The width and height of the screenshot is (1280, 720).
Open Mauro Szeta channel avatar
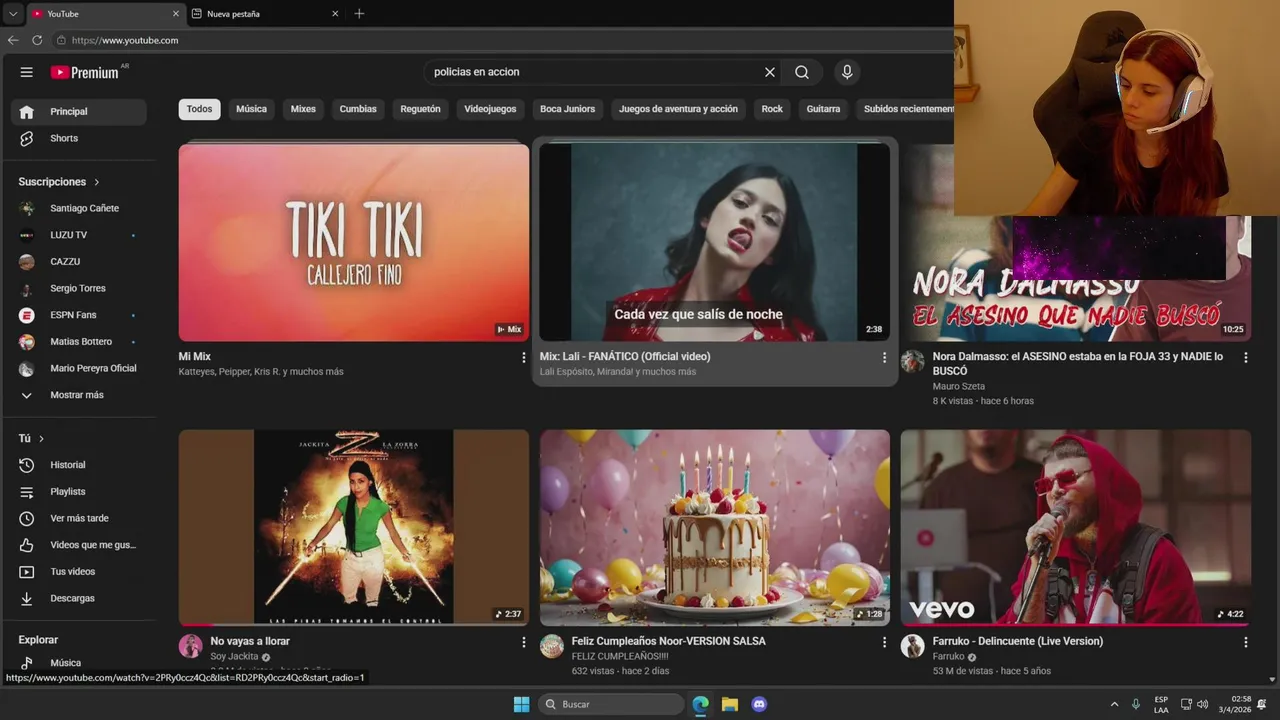point(912,361)
